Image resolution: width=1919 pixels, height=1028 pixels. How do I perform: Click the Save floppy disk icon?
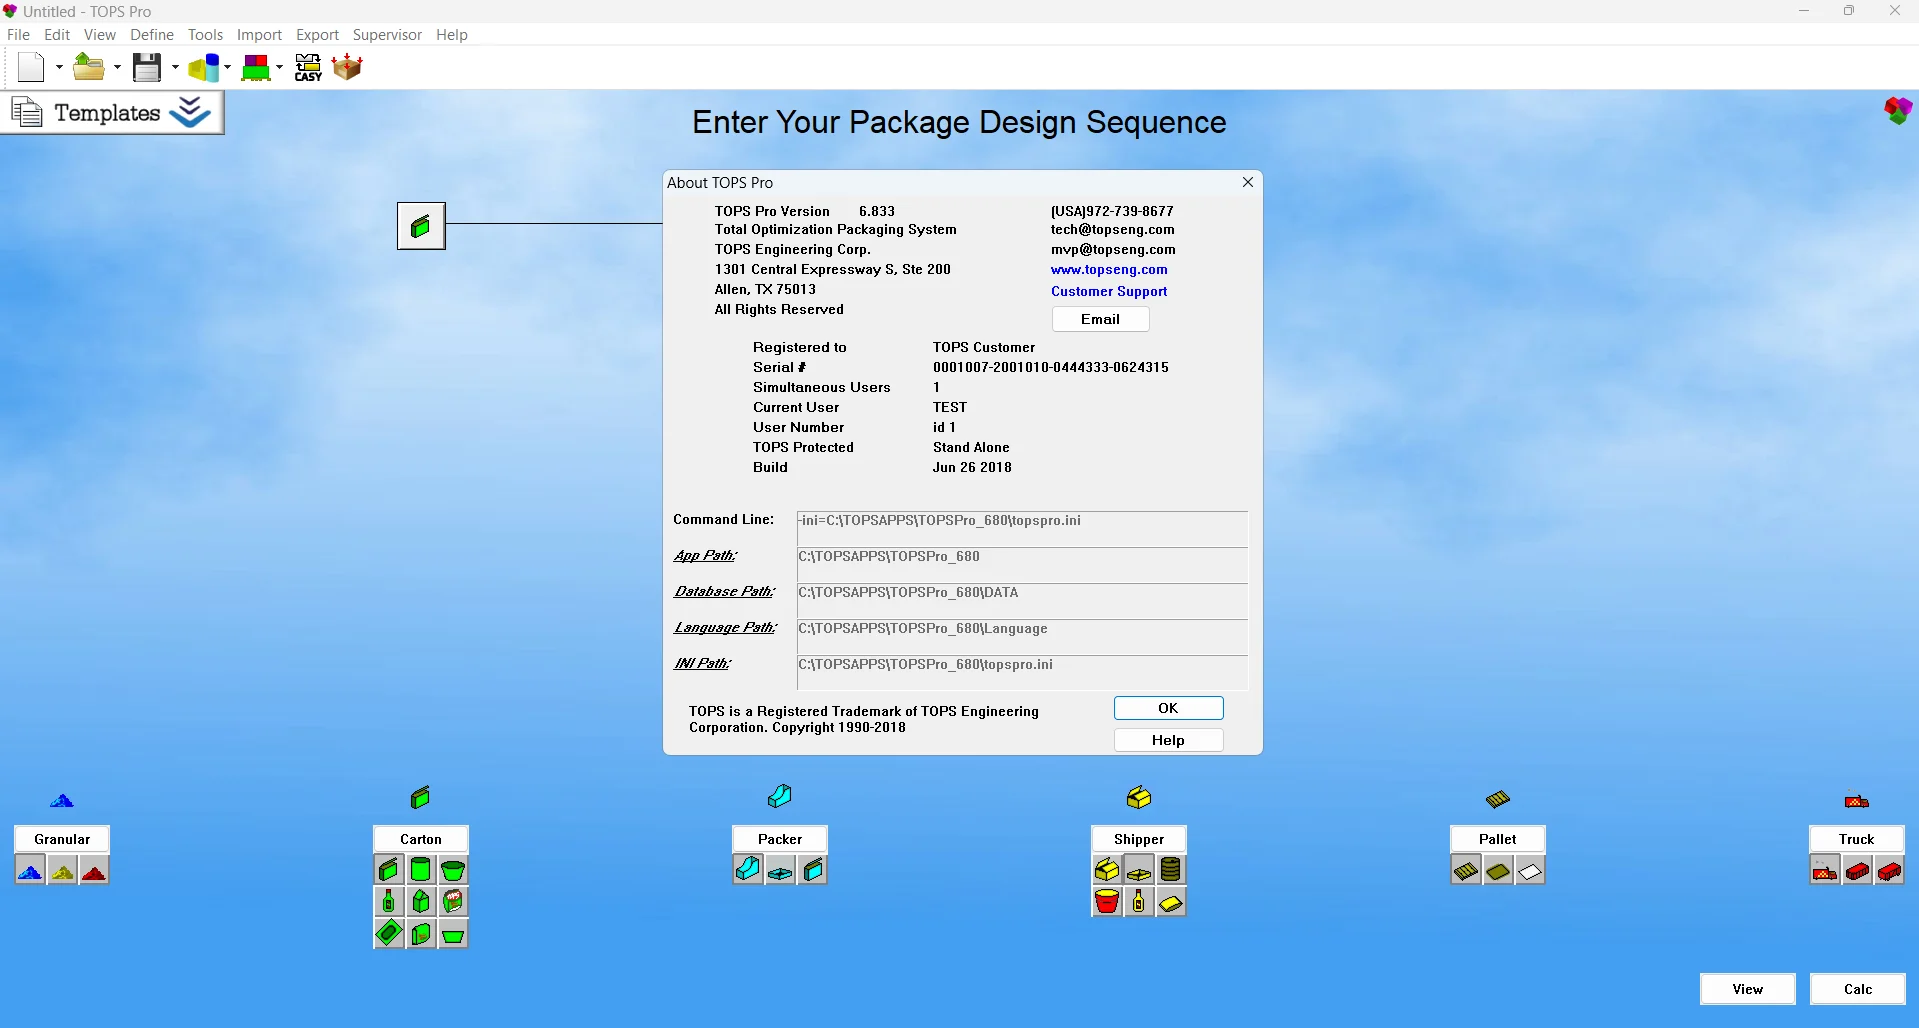[x=147, y=67]
